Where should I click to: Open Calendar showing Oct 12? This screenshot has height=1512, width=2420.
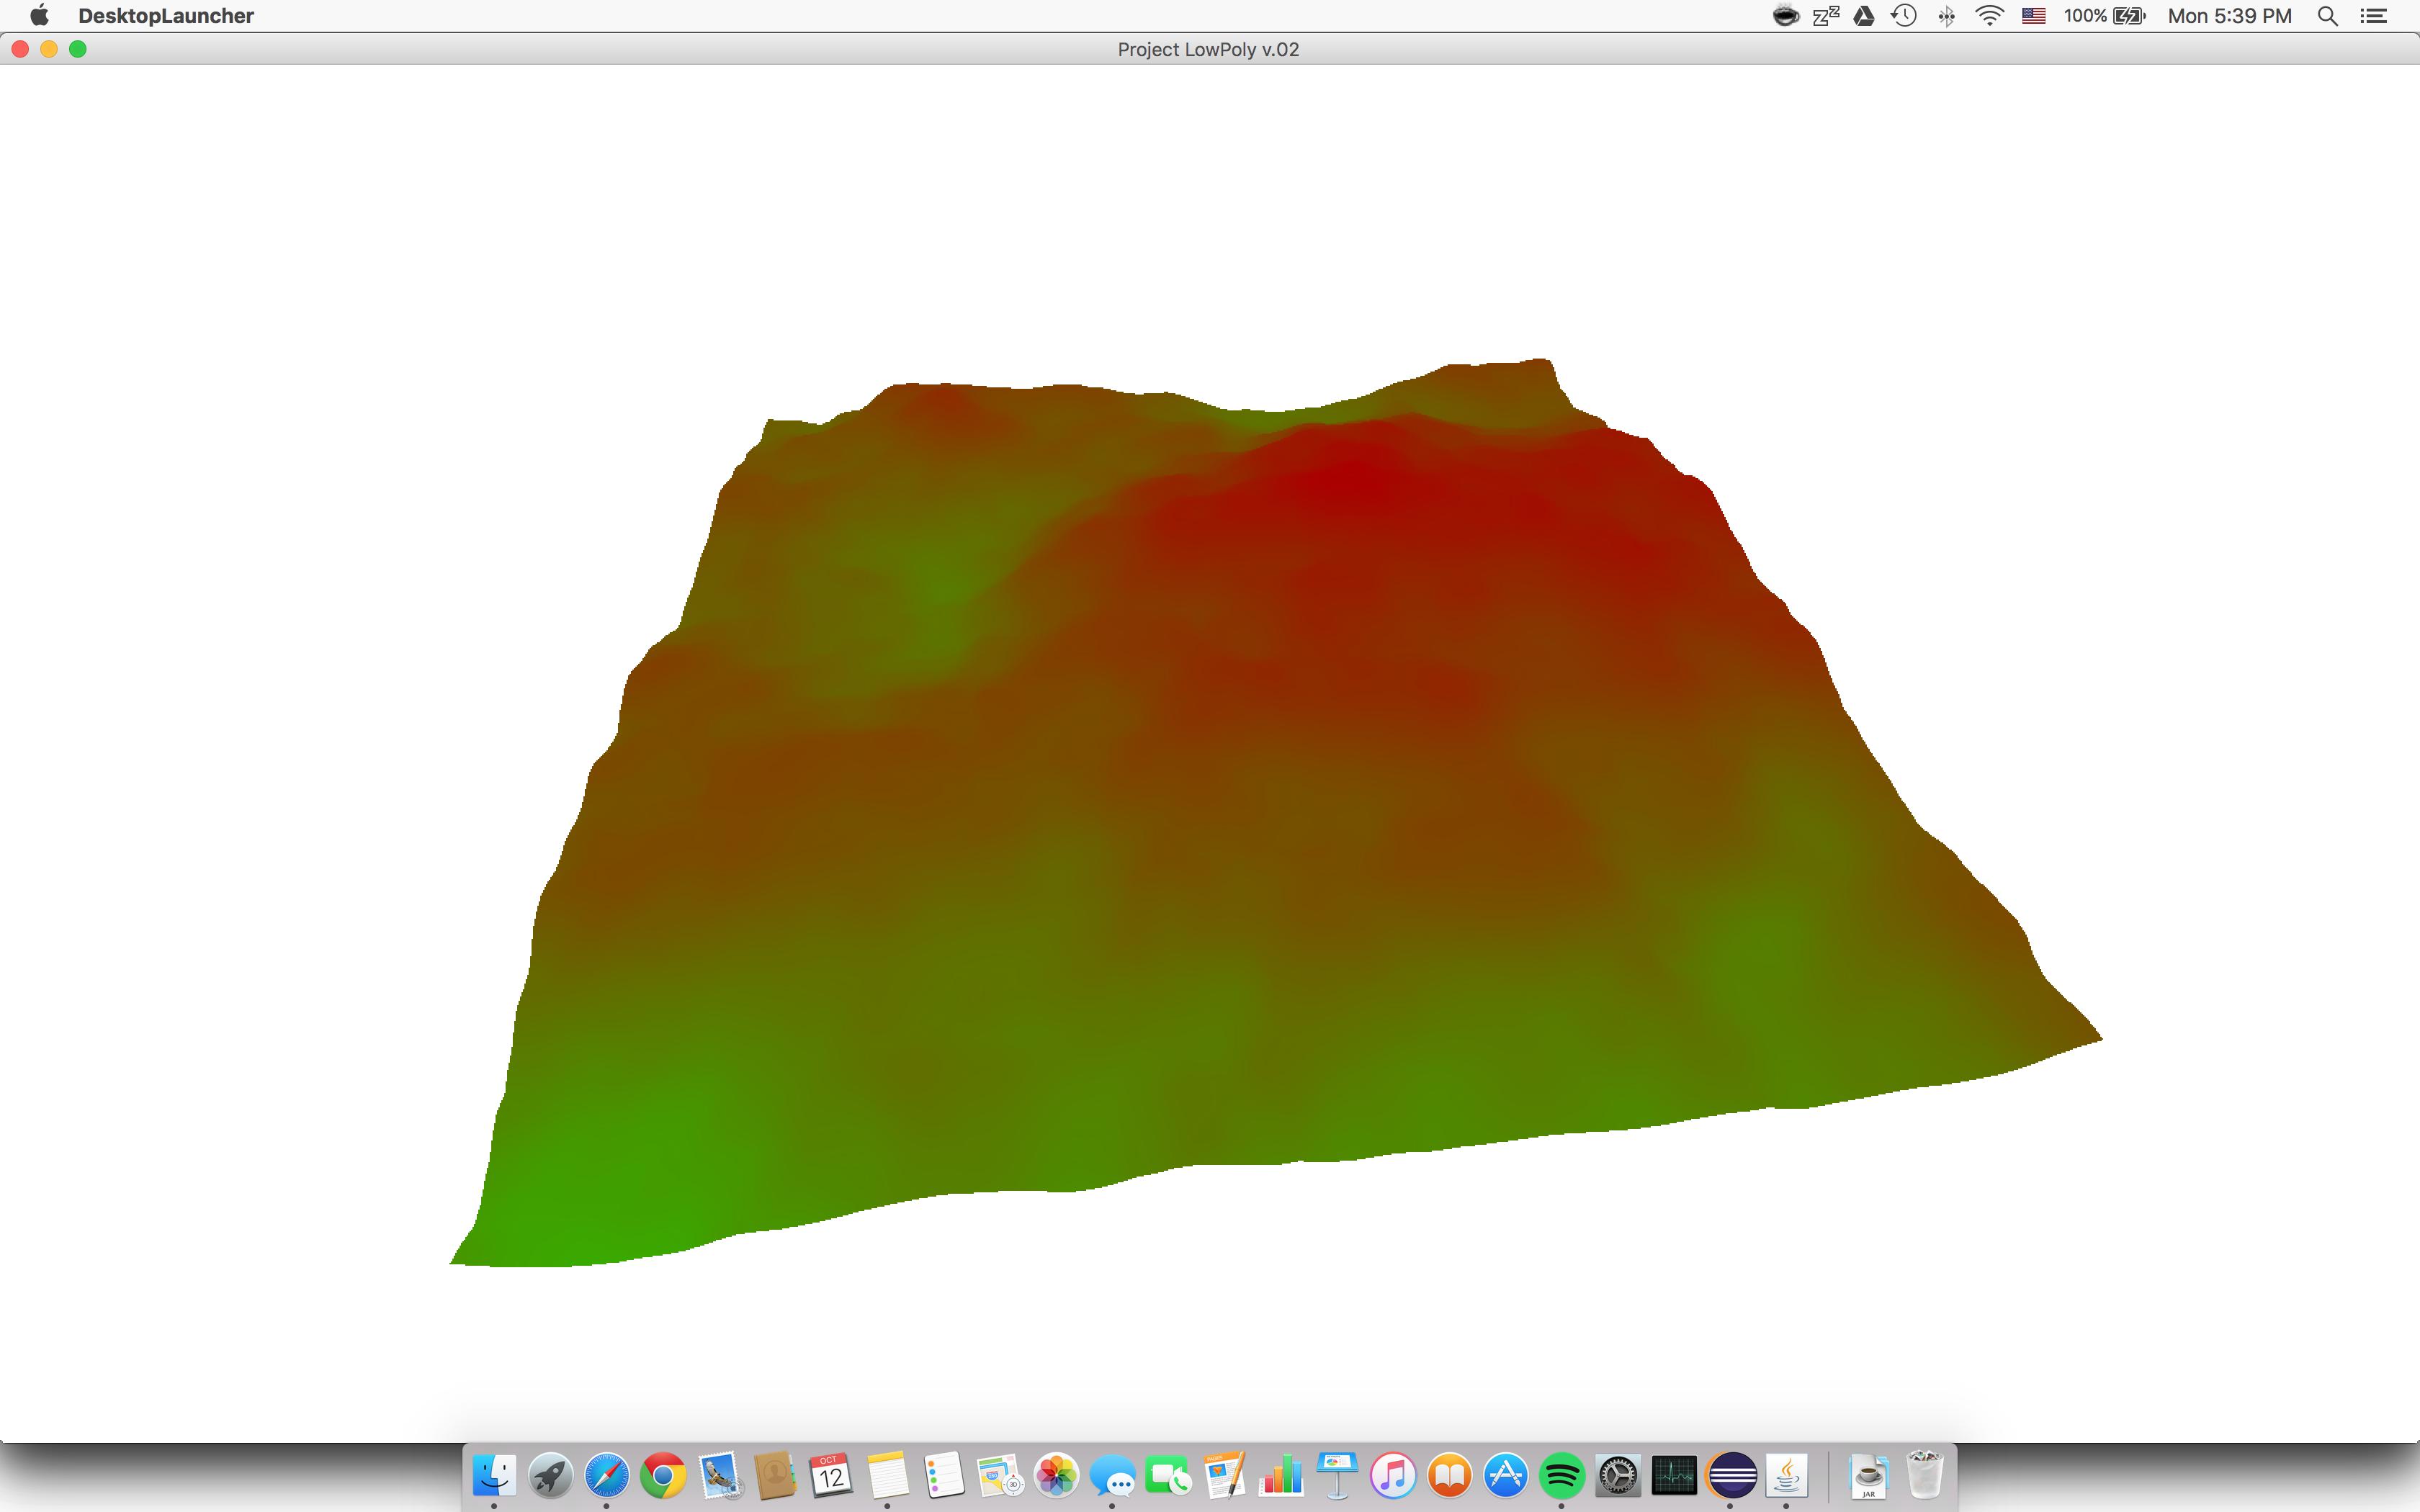(831, 1475)
